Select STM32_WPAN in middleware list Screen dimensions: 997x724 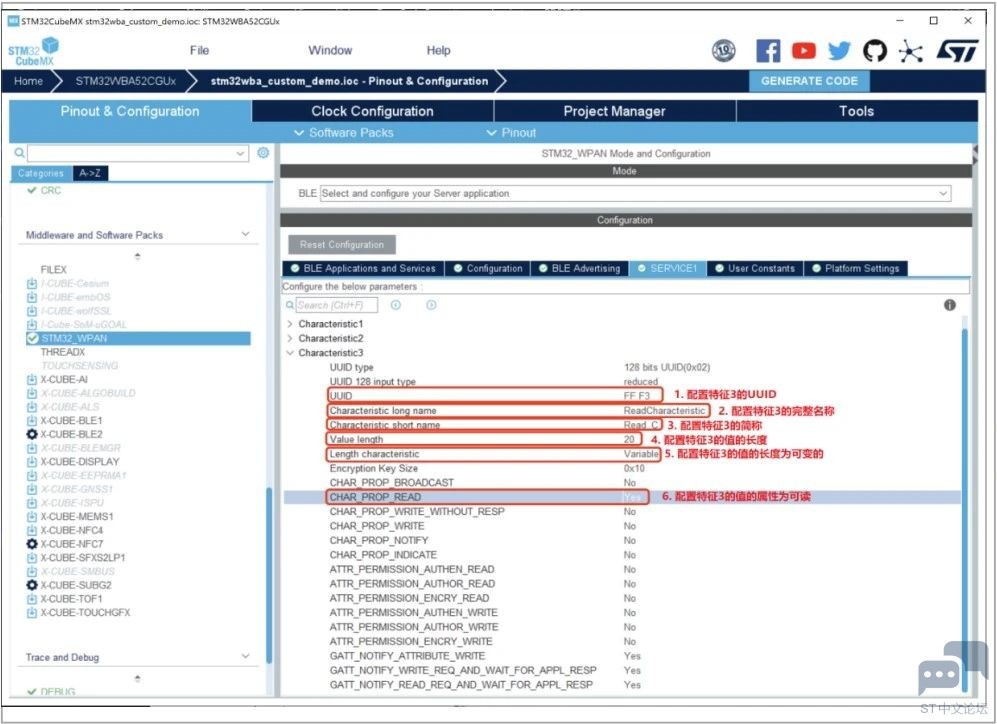coord(138,338)
